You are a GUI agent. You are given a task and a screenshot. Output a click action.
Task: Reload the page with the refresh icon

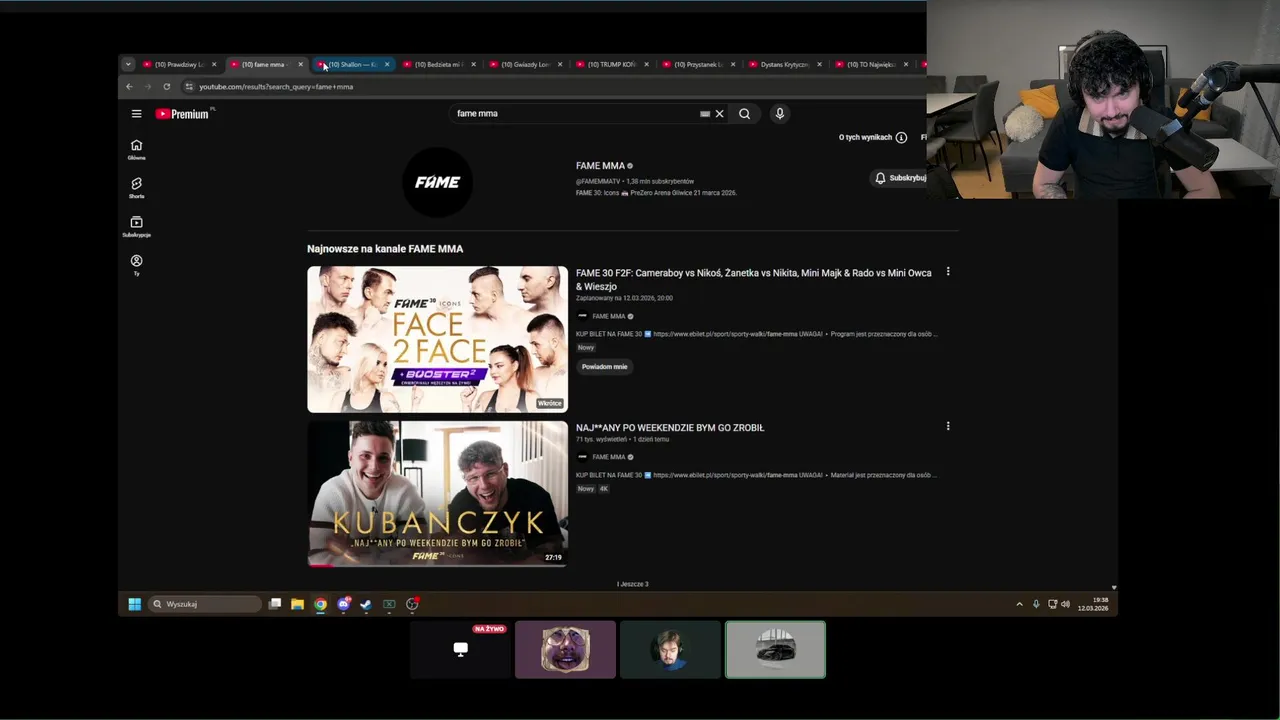[x=167, y=87]
